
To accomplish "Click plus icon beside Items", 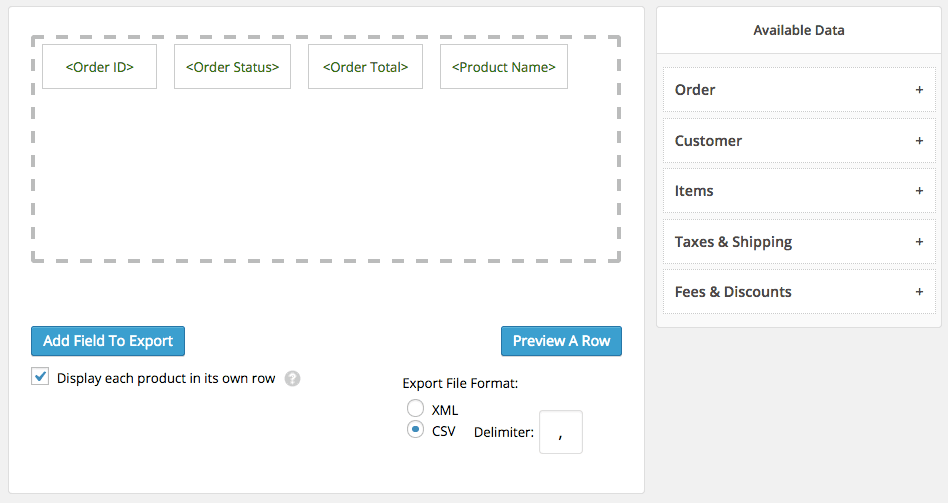I will pos(919,191).
